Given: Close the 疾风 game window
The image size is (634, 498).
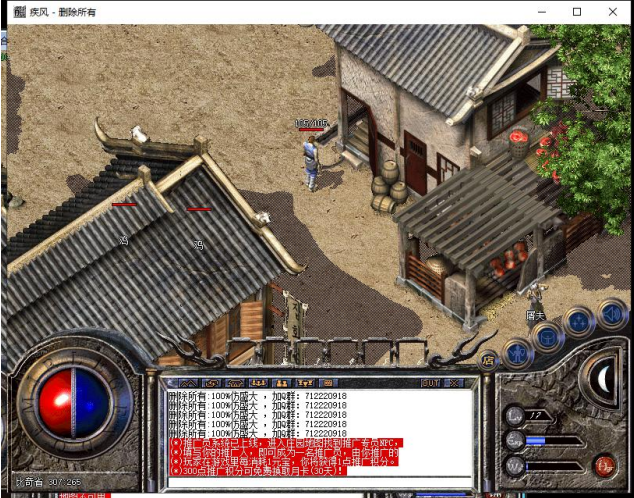Looking at the screenshot, I should 613,12.
